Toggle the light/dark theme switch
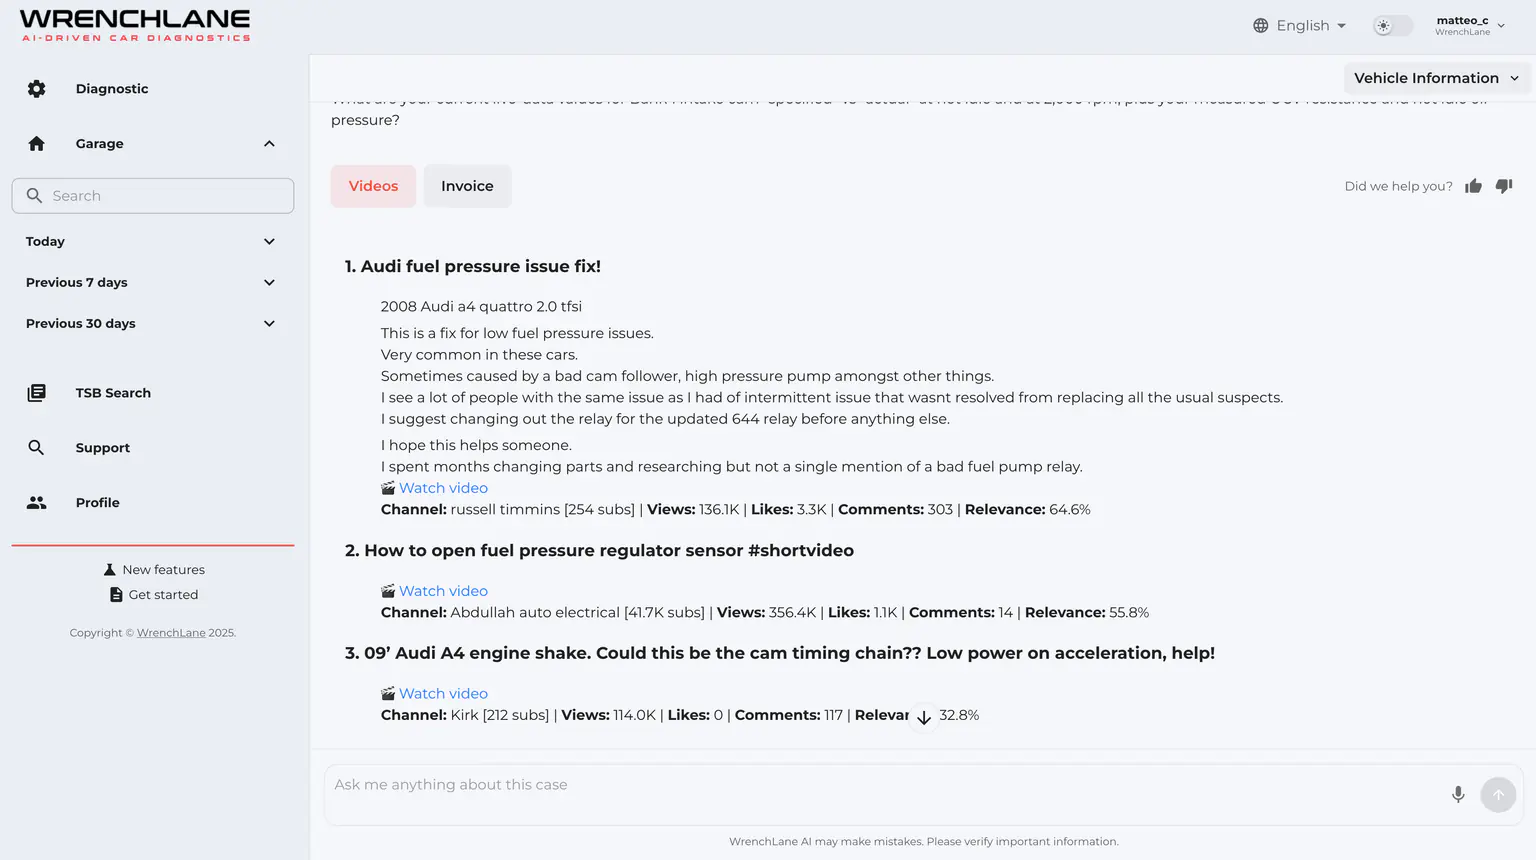The height and width of the screenshot is (860, 1536). [x=1392, y=26]
